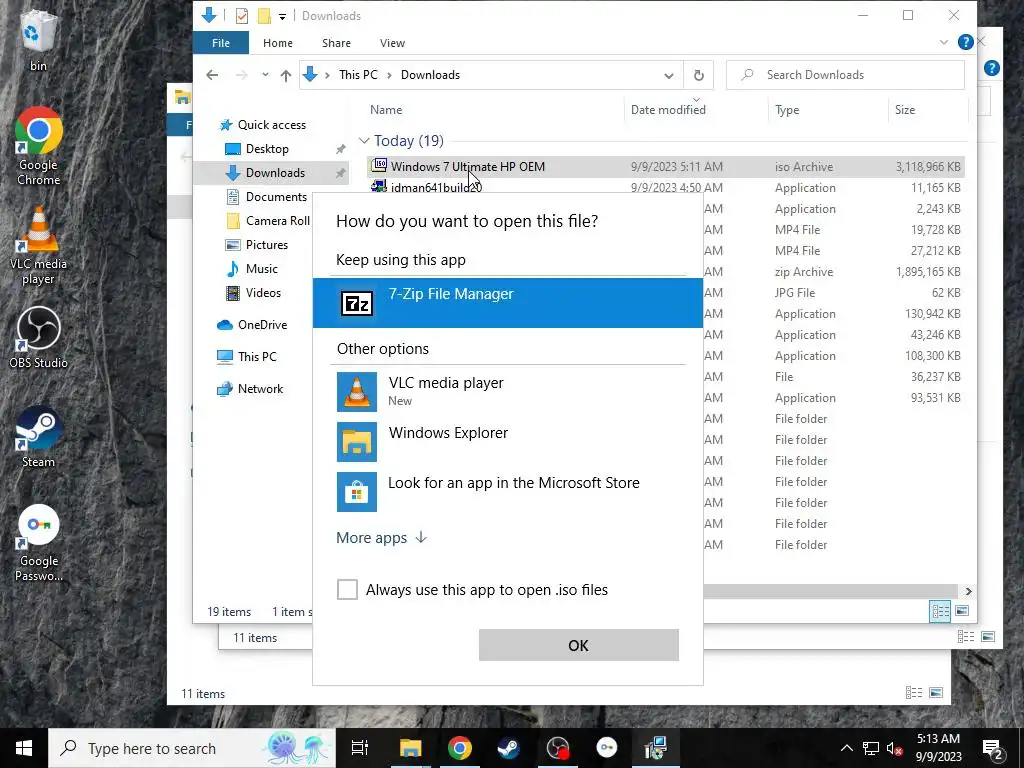Viewport: 1024px width, 768px height.
Task: Click Properties icon in title bar
Action: 242,16
